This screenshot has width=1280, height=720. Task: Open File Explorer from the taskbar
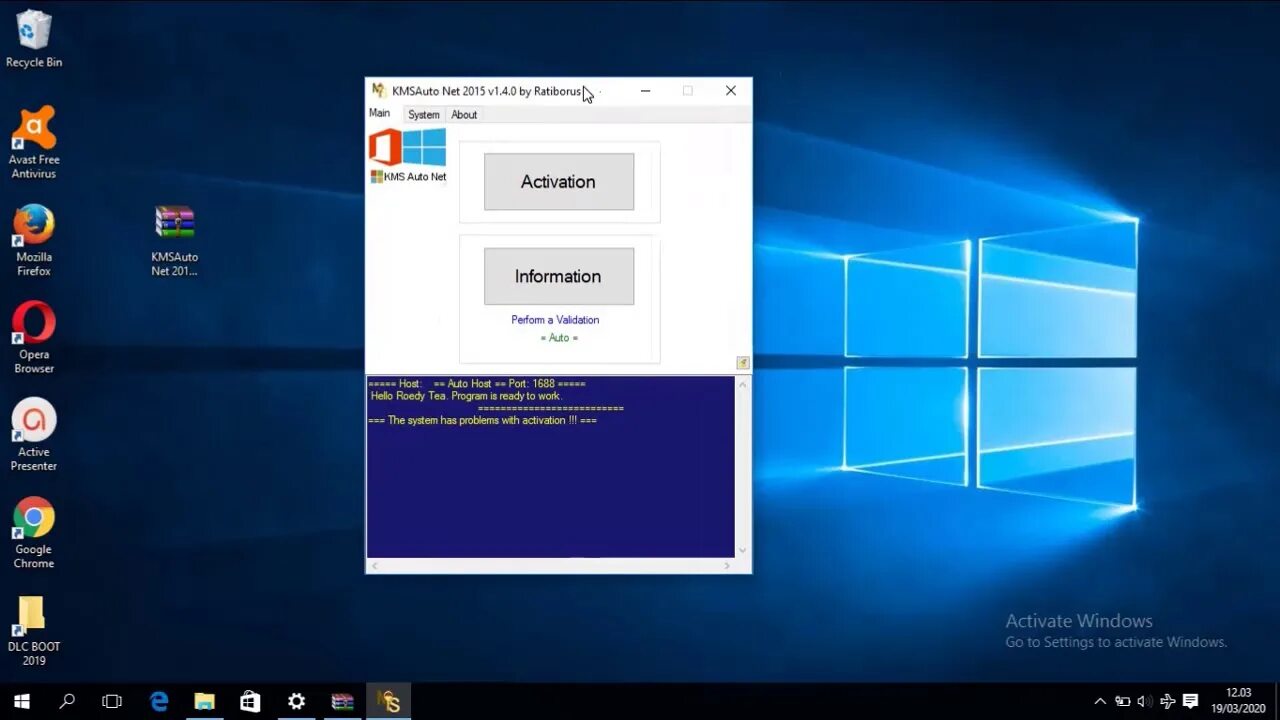pyautogui.click(x=205, y=702)
